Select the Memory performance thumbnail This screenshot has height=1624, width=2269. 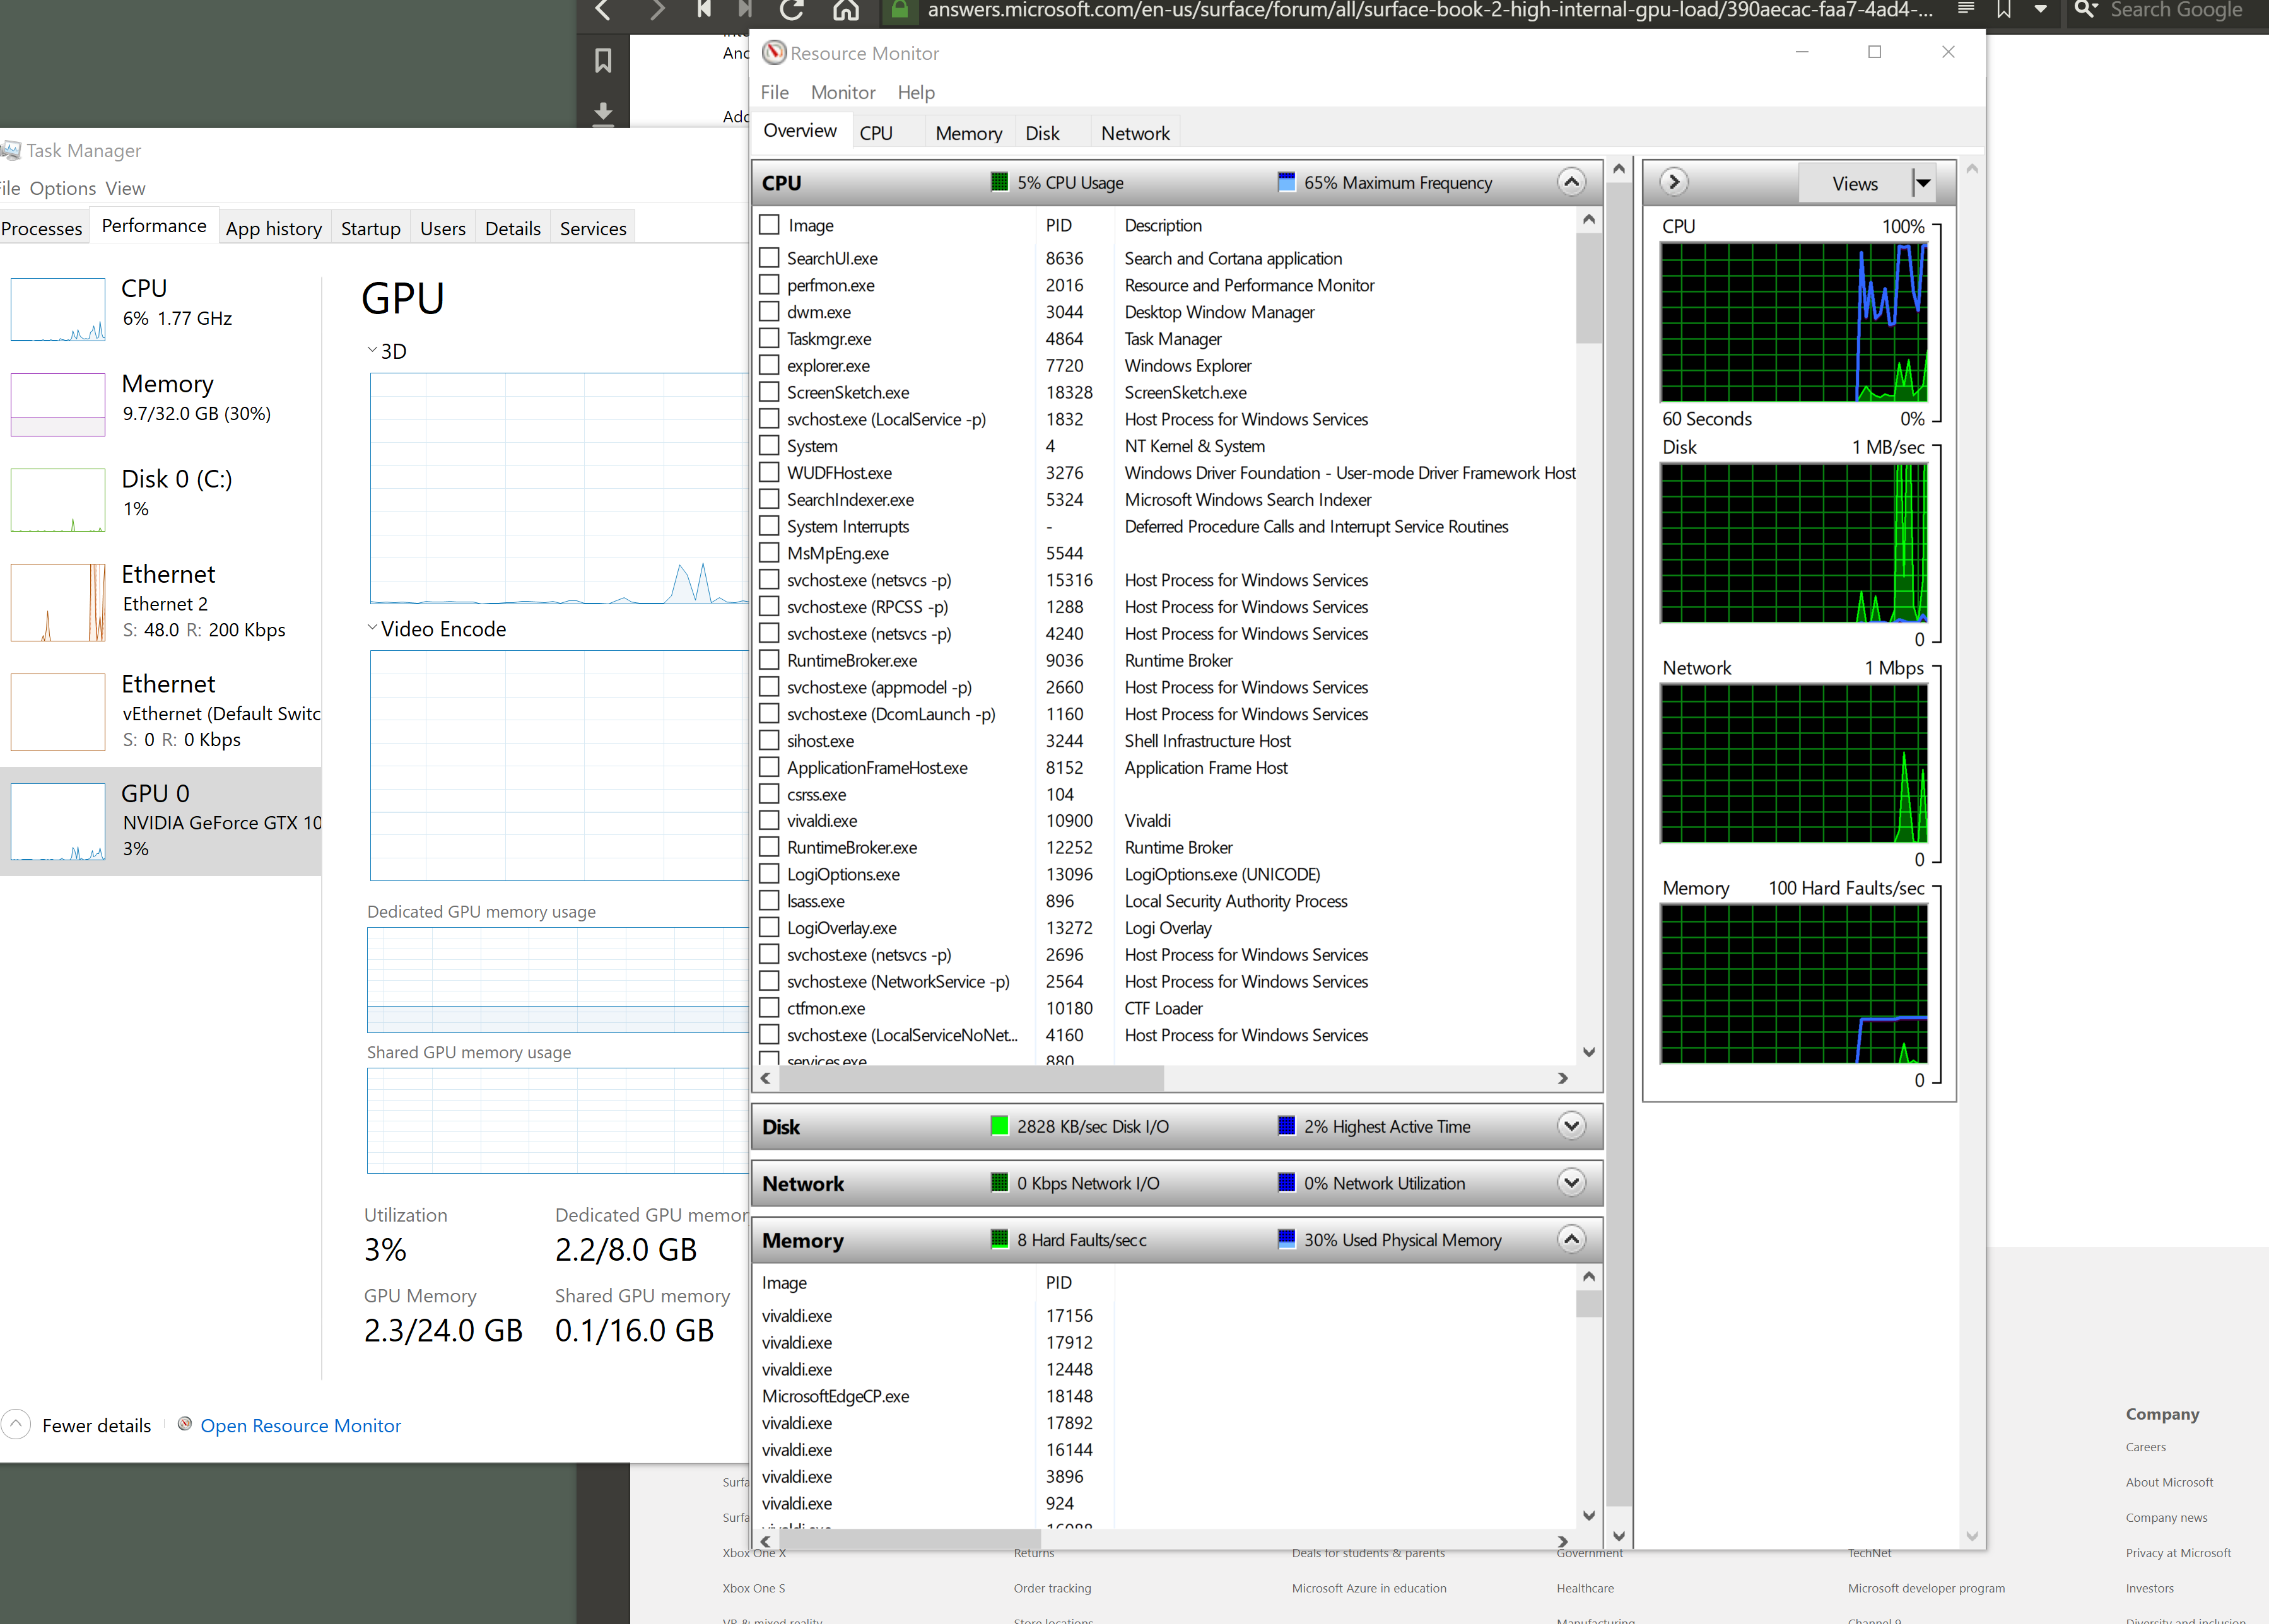[x=58, y=404]
